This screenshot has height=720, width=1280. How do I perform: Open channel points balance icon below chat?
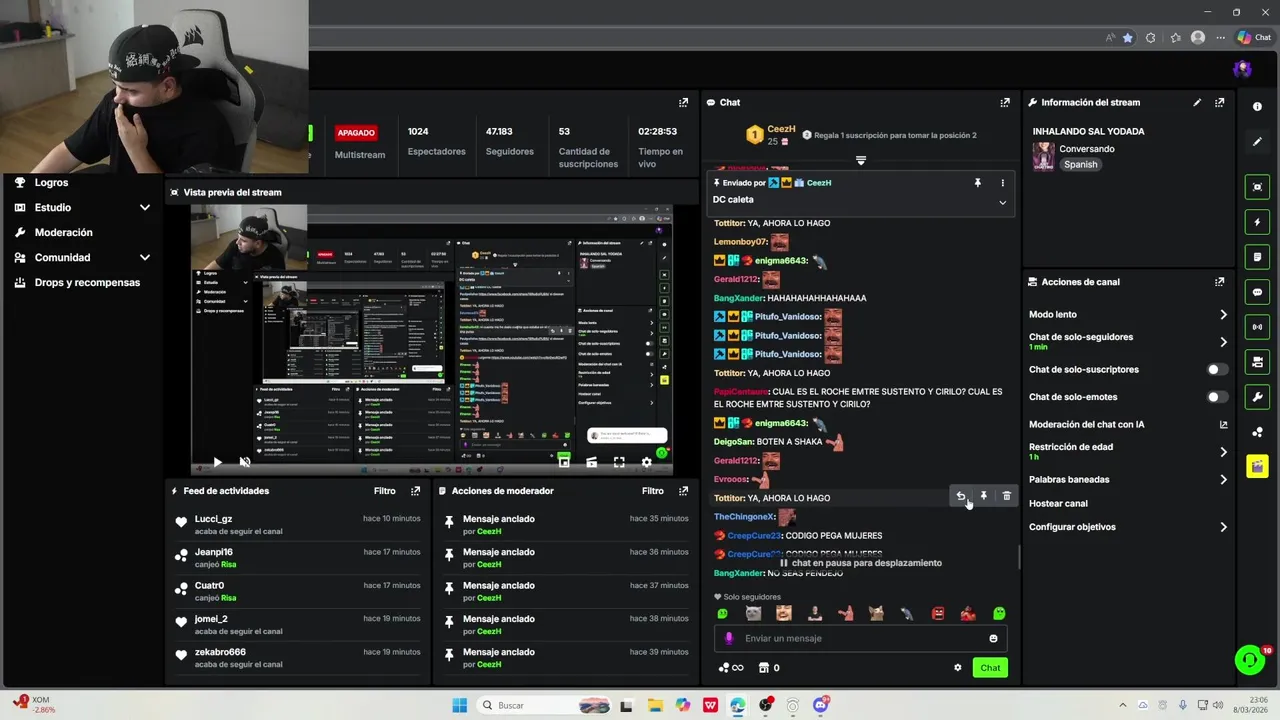731,668
